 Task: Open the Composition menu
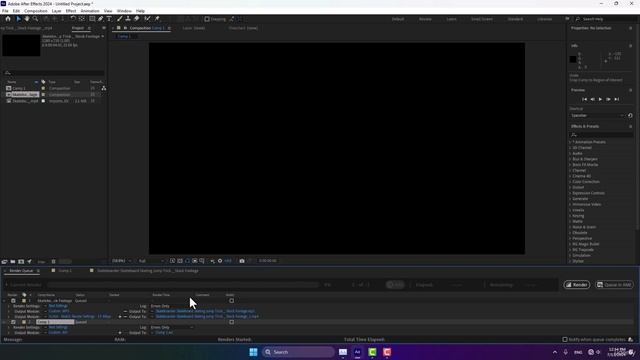click(36, 11)
